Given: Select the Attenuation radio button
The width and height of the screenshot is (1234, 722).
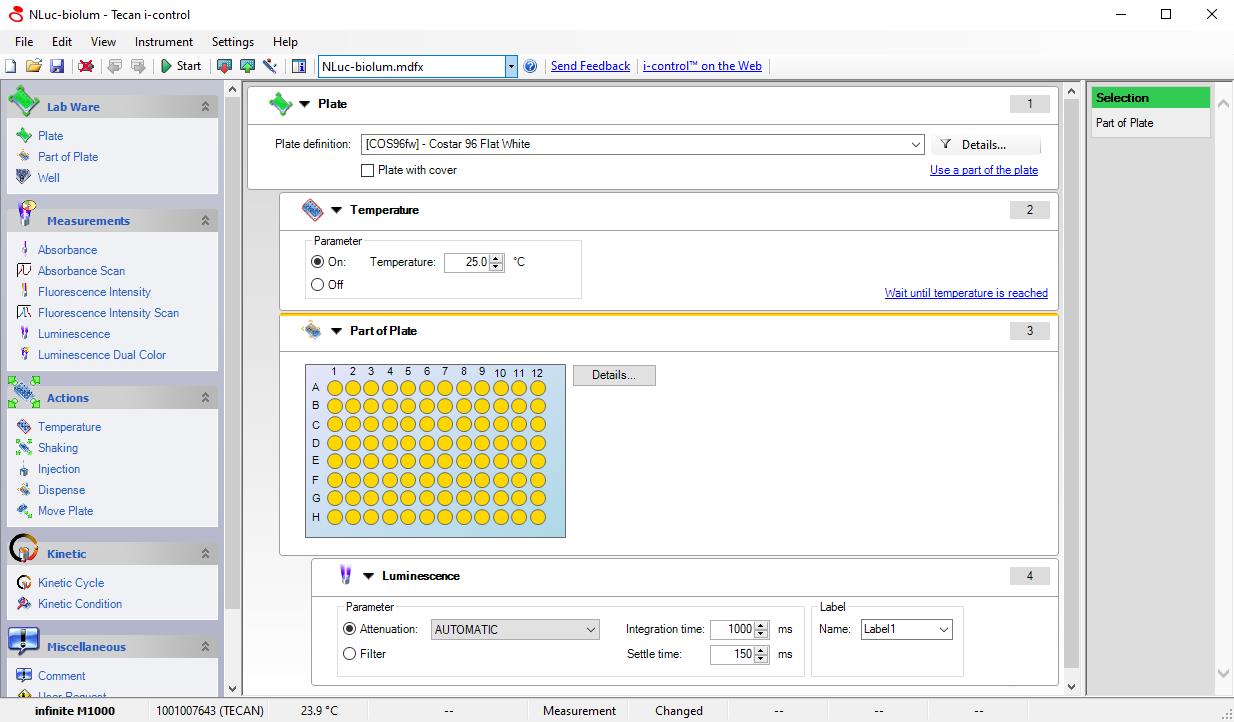Looking at the screenshot, I should click(349, 630).
